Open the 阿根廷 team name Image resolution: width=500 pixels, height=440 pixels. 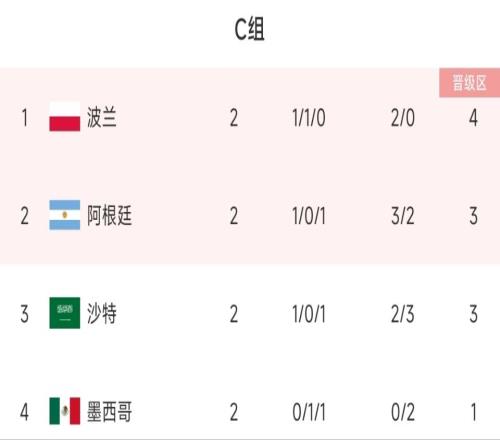pyautogui.click(x=109, y=215)
